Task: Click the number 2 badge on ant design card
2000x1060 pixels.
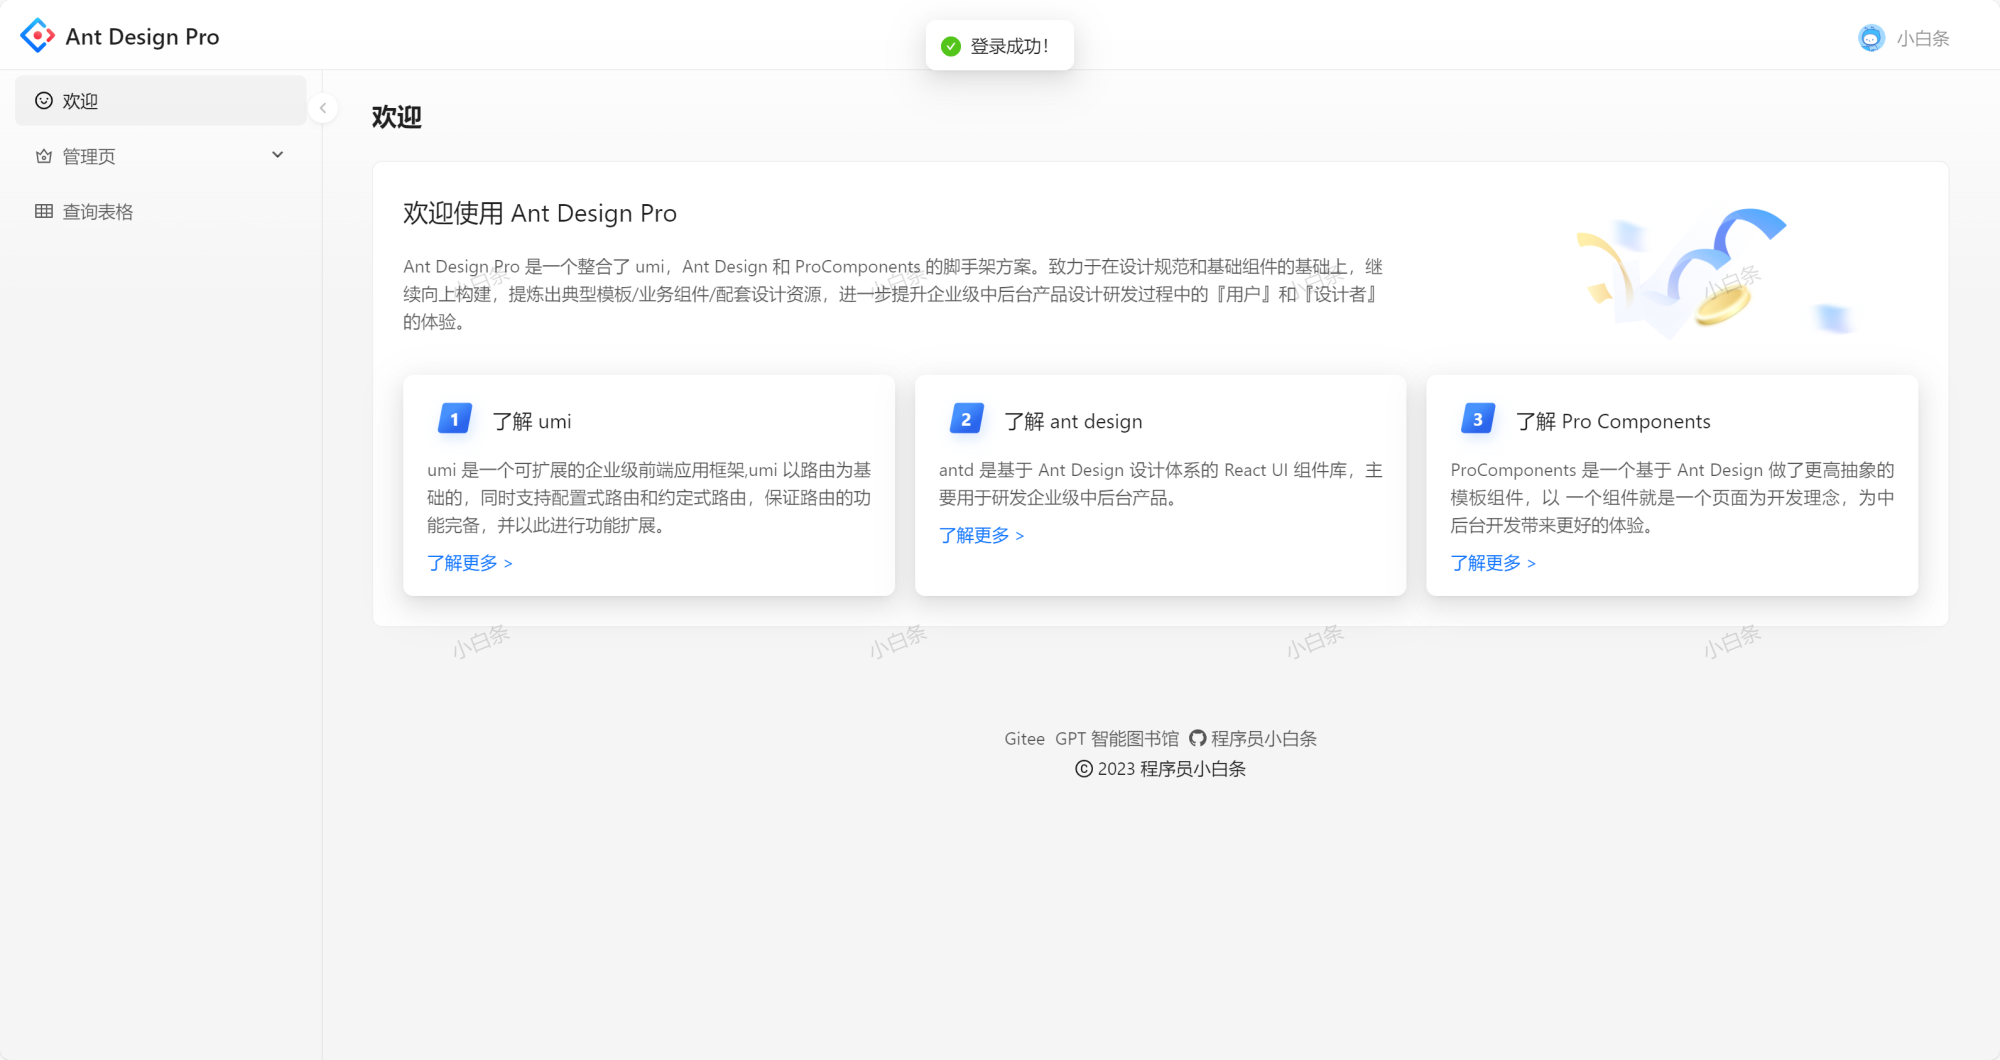Action: pyautogui.click(x=967, y=419)
